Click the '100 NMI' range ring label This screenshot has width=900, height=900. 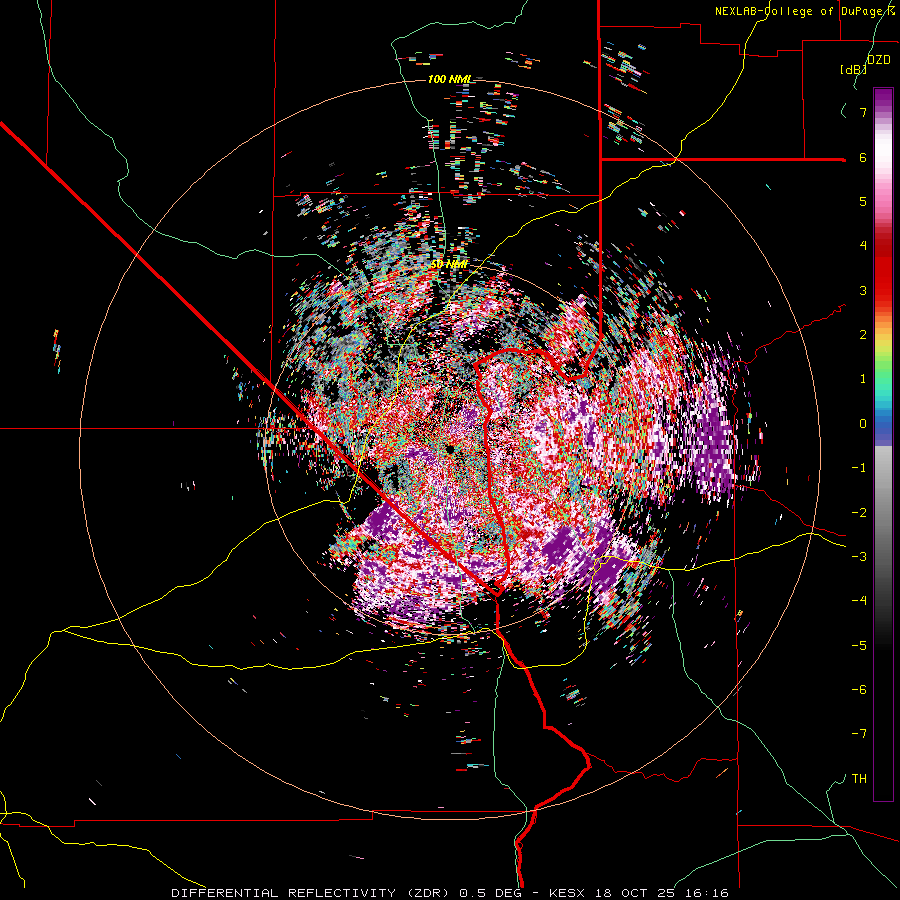[450, 79]
